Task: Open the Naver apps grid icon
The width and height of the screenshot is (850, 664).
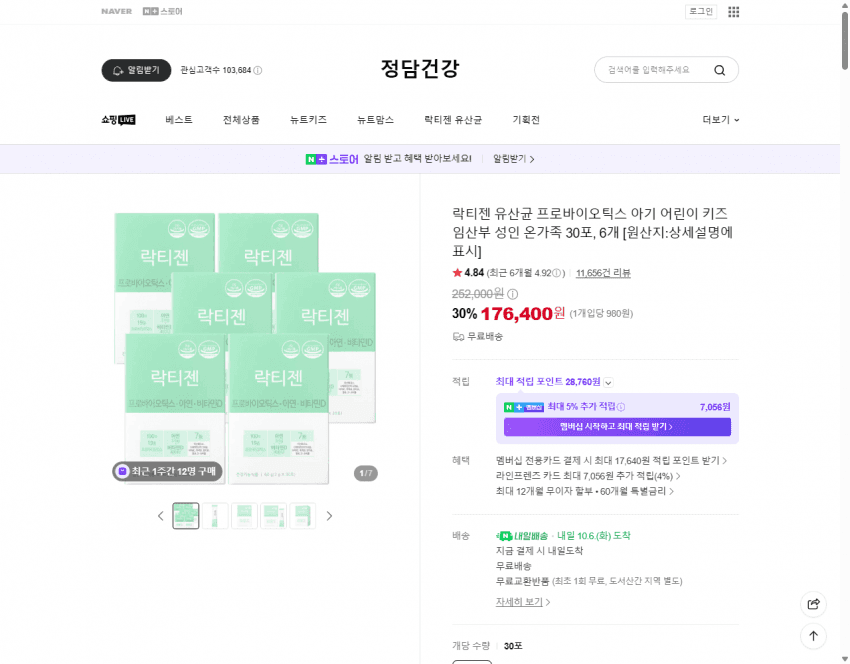Action: point(733,12)
